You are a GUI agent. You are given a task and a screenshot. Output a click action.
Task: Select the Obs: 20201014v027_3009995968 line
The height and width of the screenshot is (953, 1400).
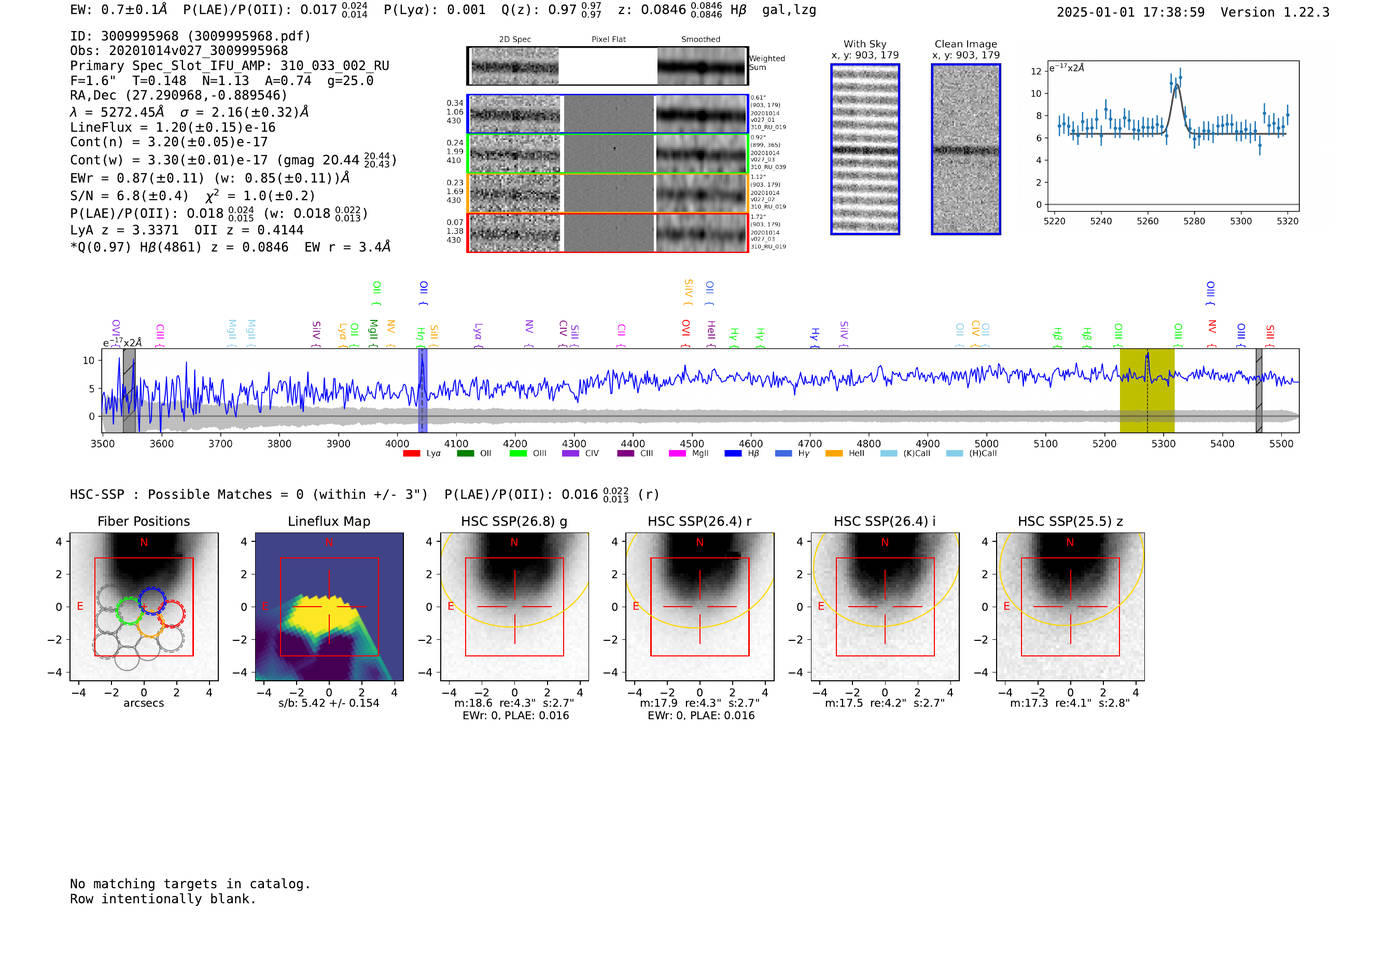pos(179,51)
